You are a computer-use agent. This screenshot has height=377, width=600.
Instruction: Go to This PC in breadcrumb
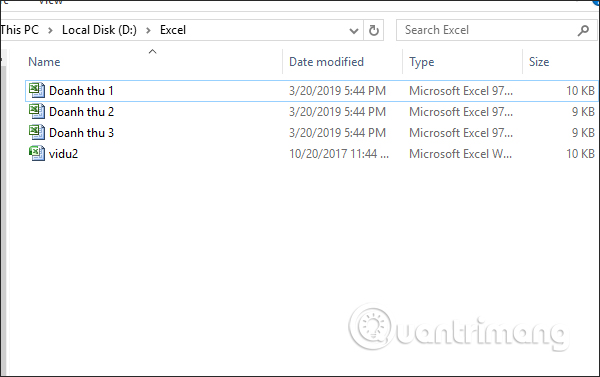tap(20, 30)
